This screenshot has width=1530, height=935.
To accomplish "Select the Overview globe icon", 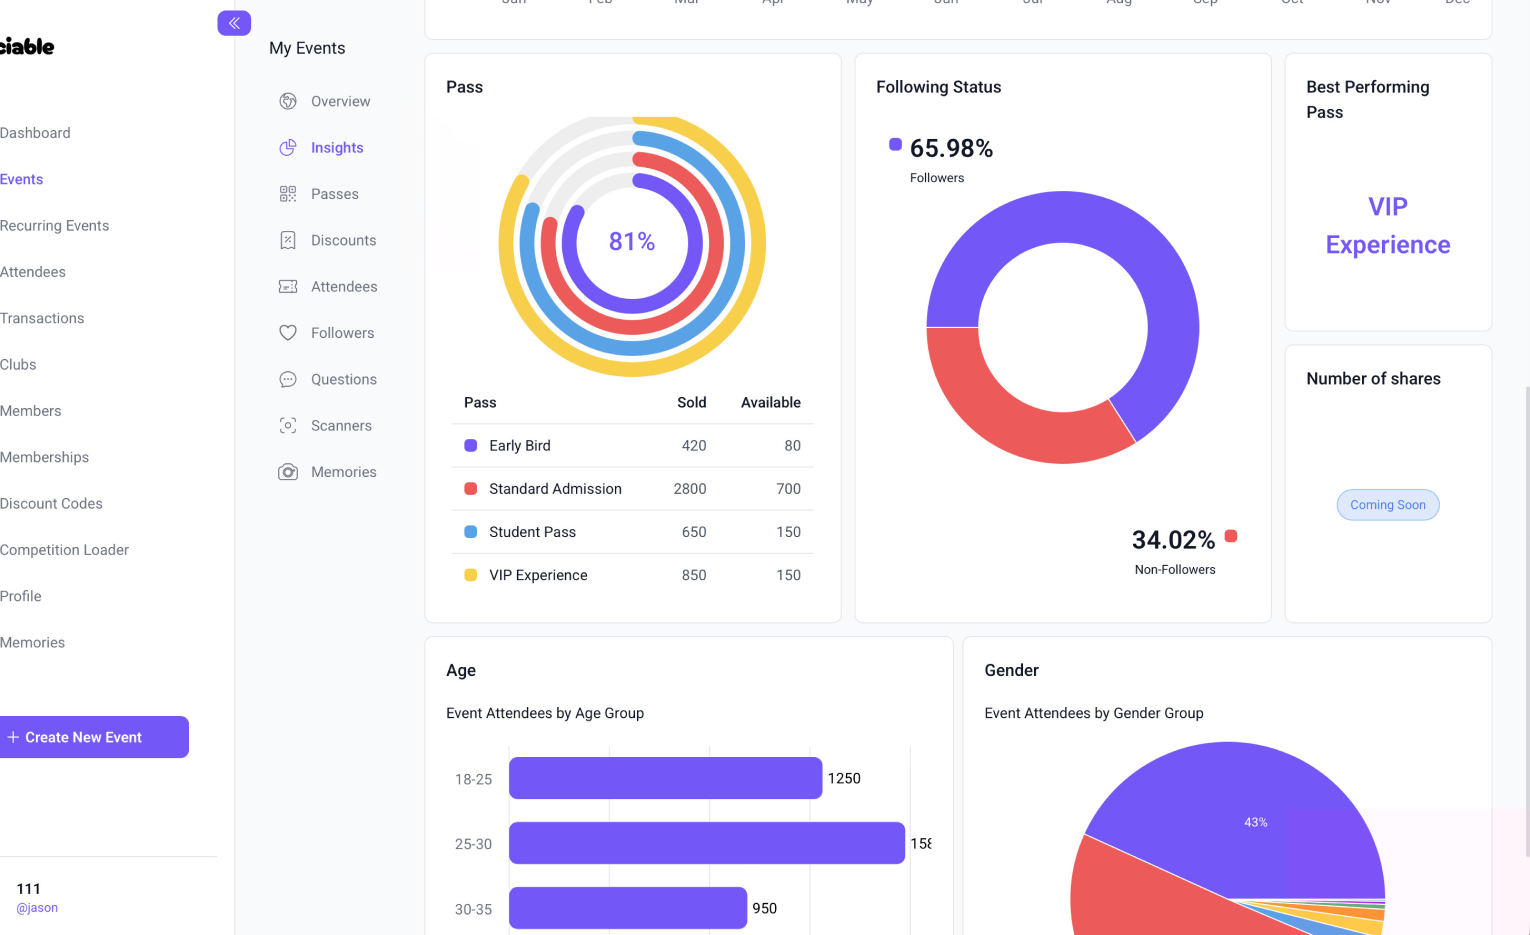I will [x=288, y=101].
